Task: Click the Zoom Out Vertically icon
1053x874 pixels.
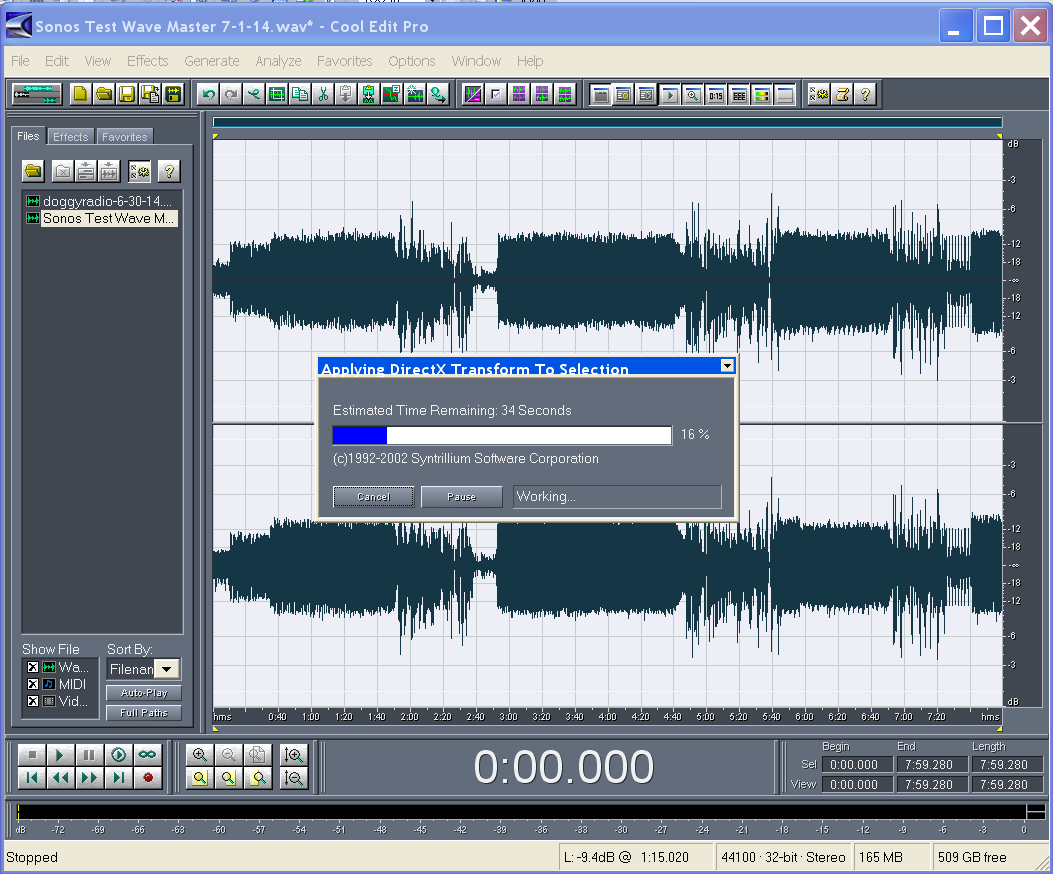Action: coord(293,778)
